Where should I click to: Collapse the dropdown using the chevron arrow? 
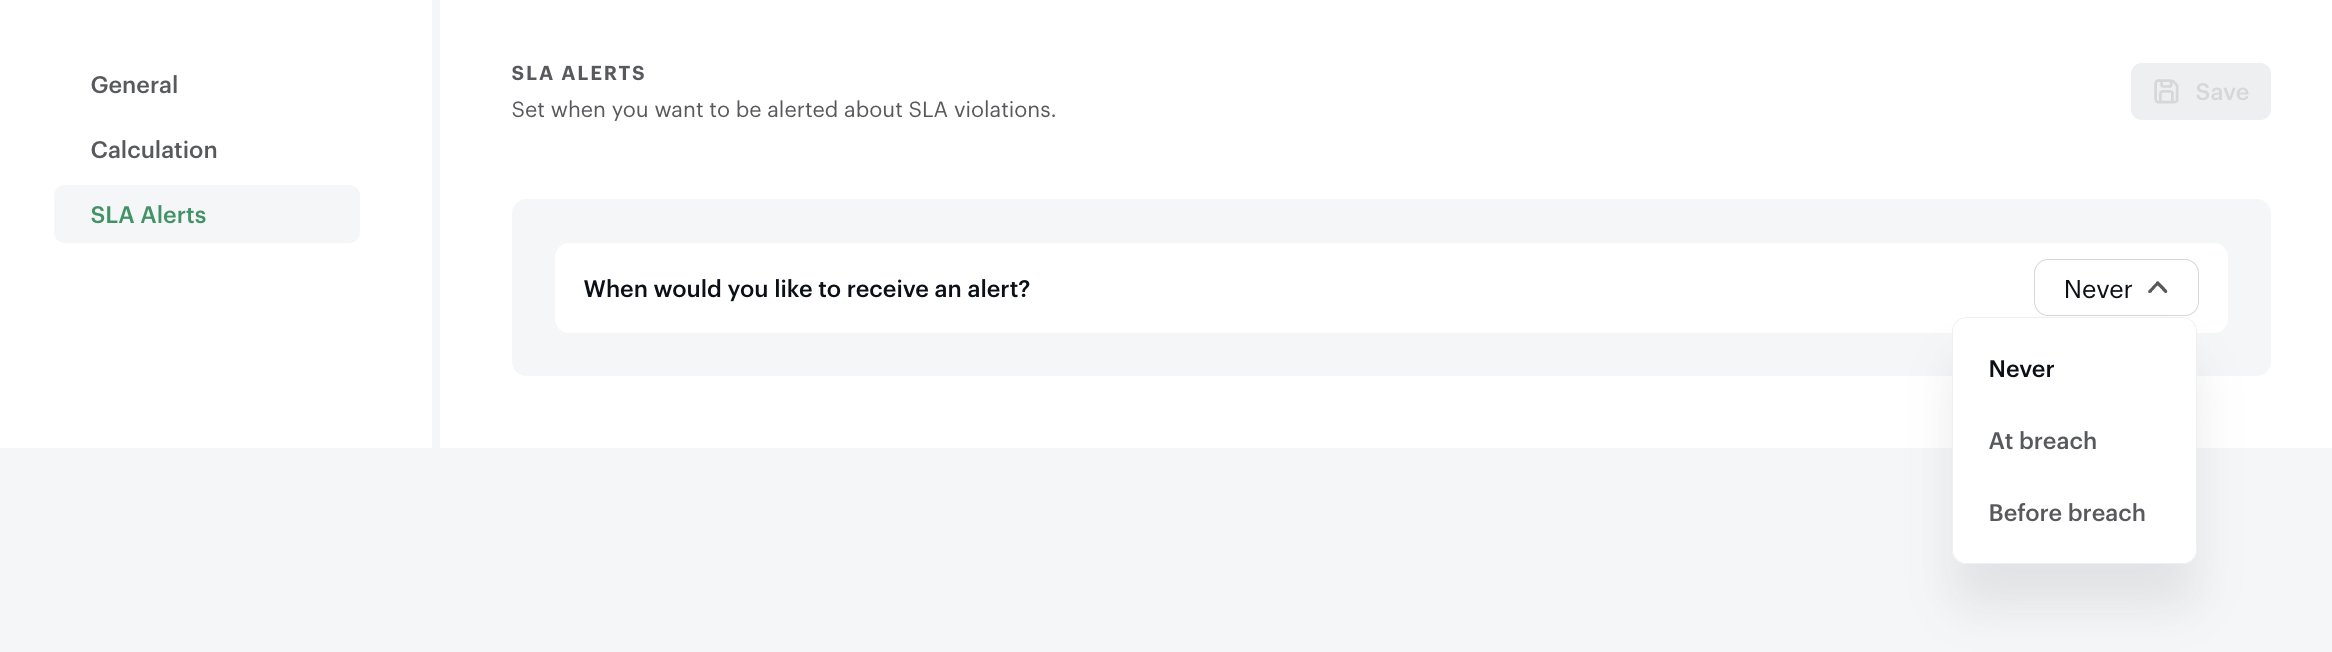(2158, 288)
